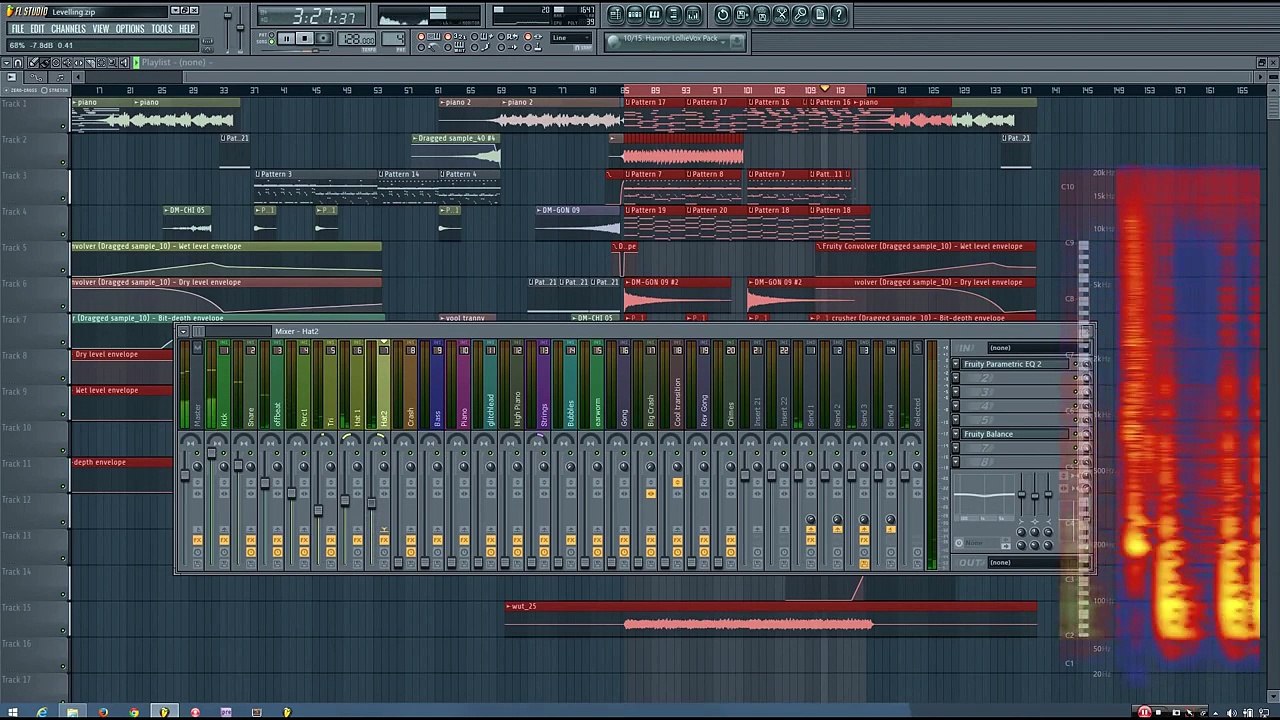Toggle Playlist snap magnet icon

coord(18,62)
